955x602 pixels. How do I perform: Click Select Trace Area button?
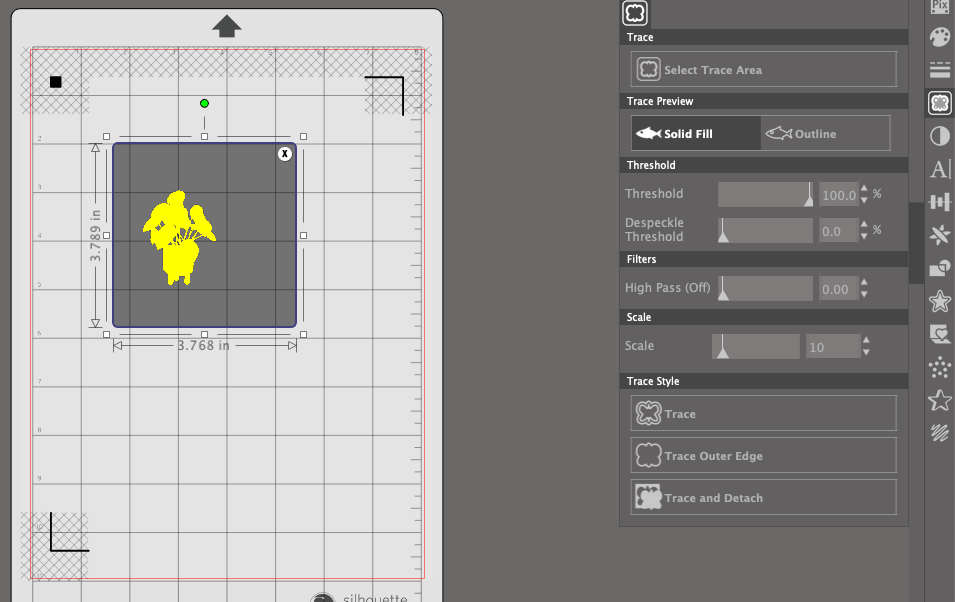pyautogui.click(x=764, y=69)
